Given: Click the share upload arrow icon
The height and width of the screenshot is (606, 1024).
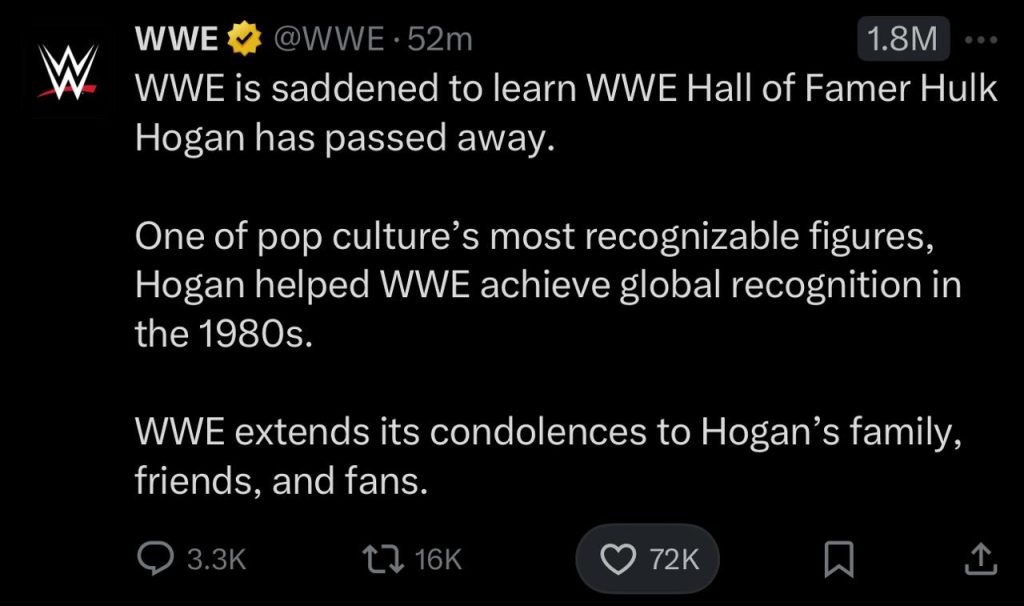Looking at the screenshot, I should [x=979, y=558].
